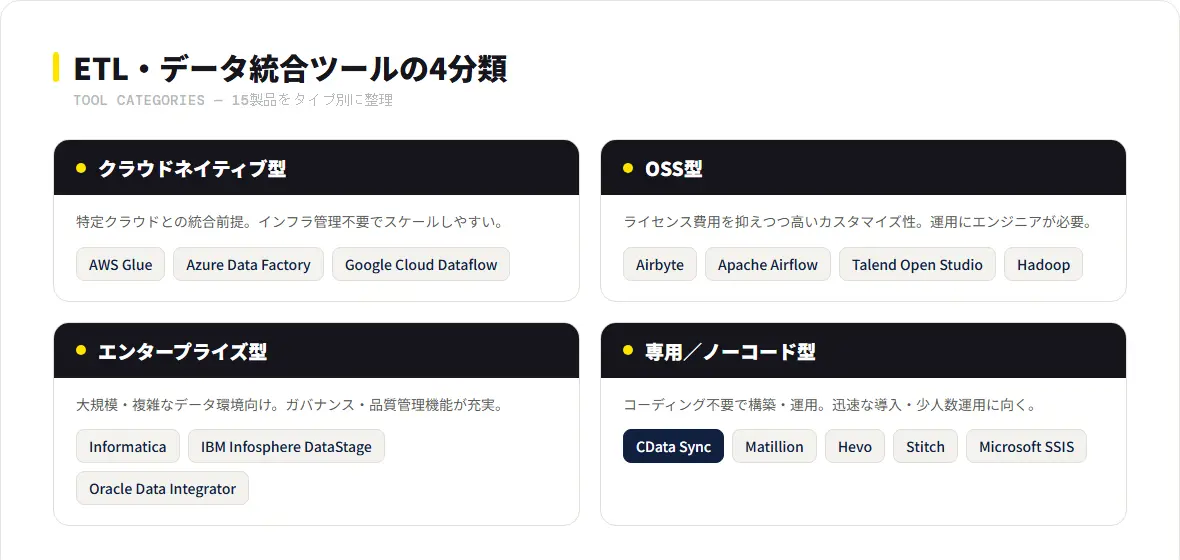Select the Apache Airflow chip

768,264
